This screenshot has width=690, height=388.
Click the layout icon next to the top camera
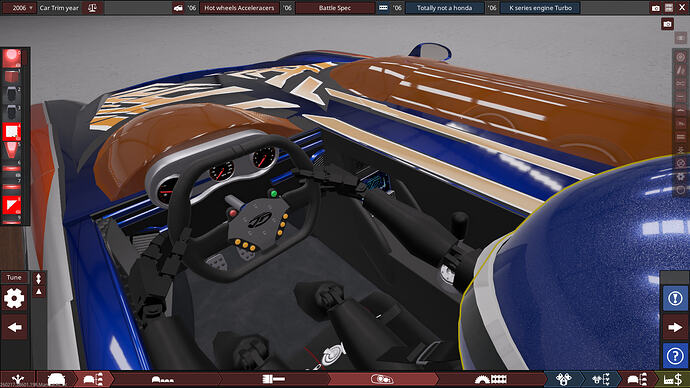(669, 8)
